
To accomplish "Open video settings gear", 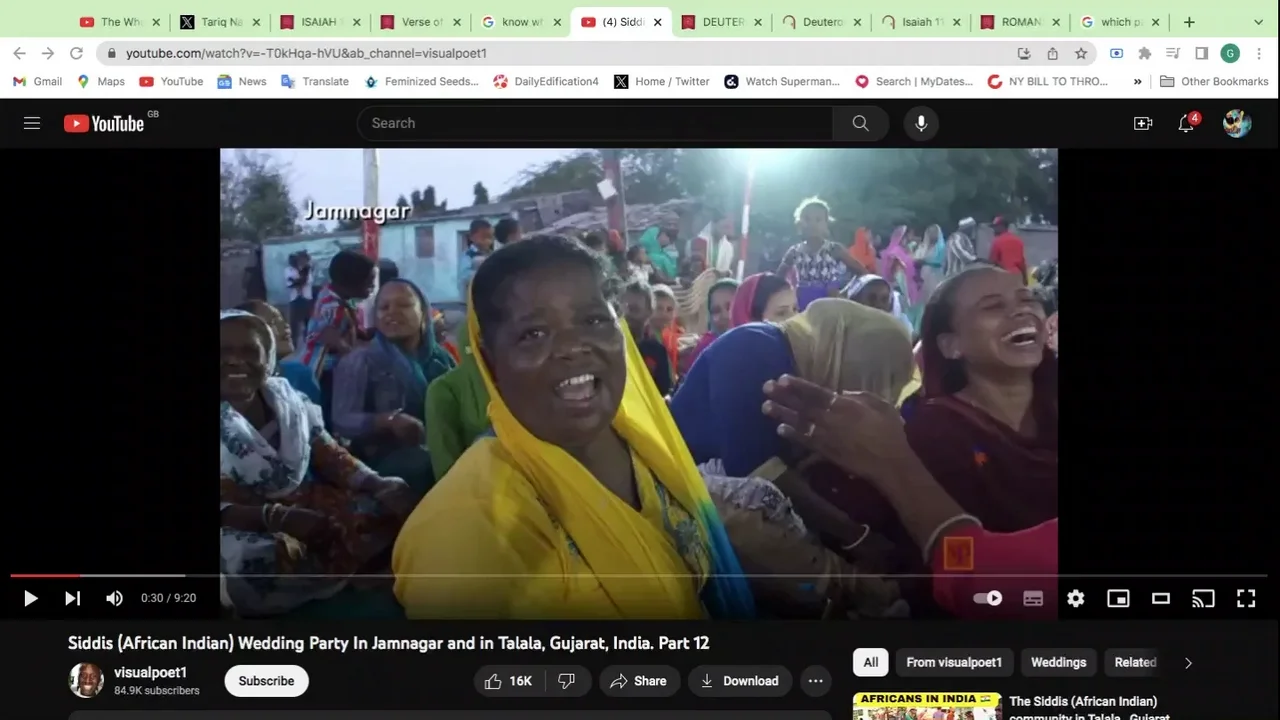I will click(x=1076, y=598).
